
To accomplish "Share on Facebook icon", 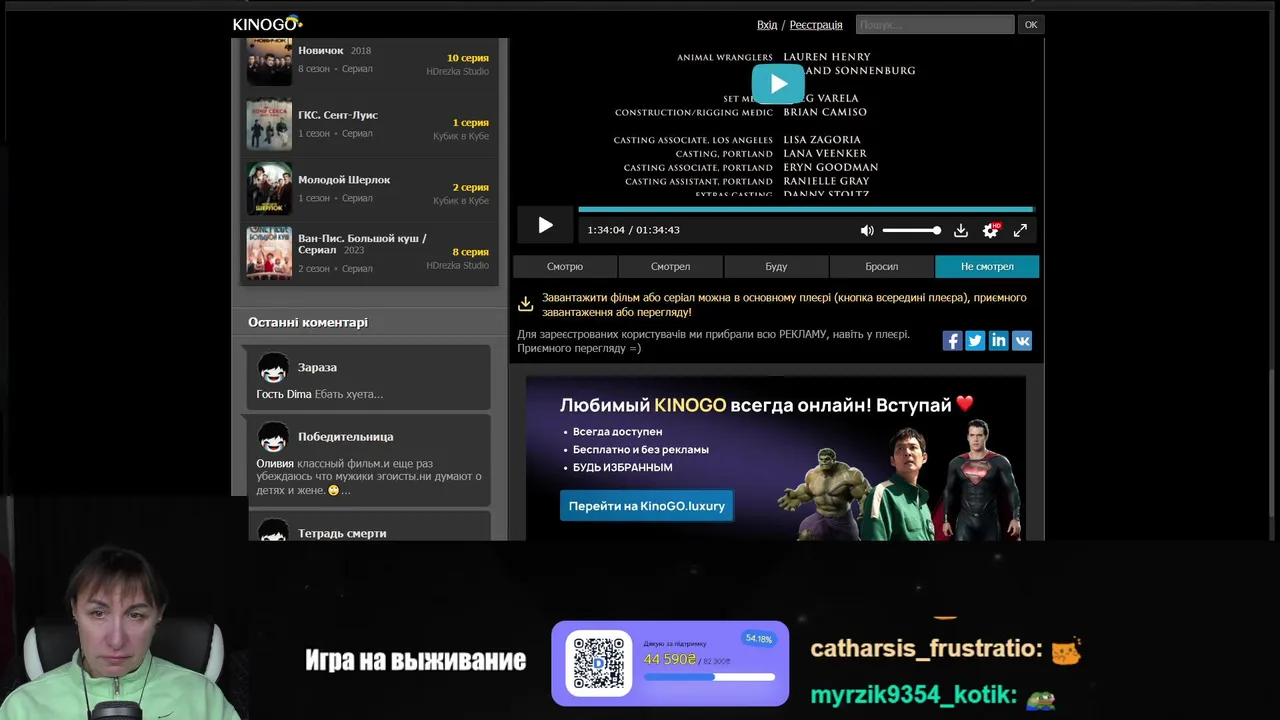I will point(952,340).
